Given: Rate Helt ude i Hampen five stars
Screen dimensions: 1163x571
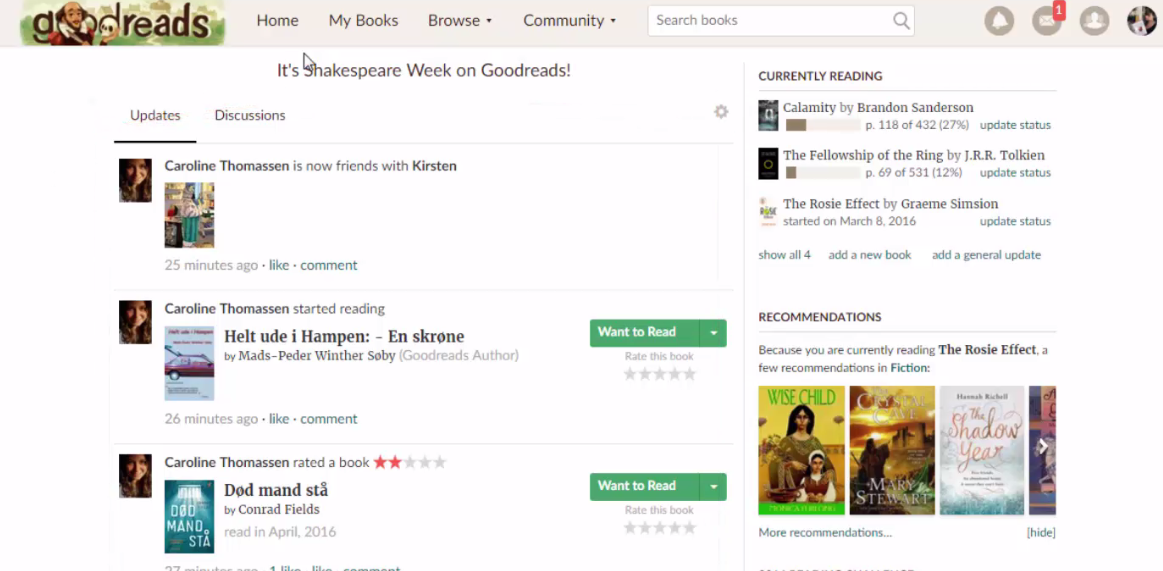Looking at the screenshot, I should (x=690, y=374).
